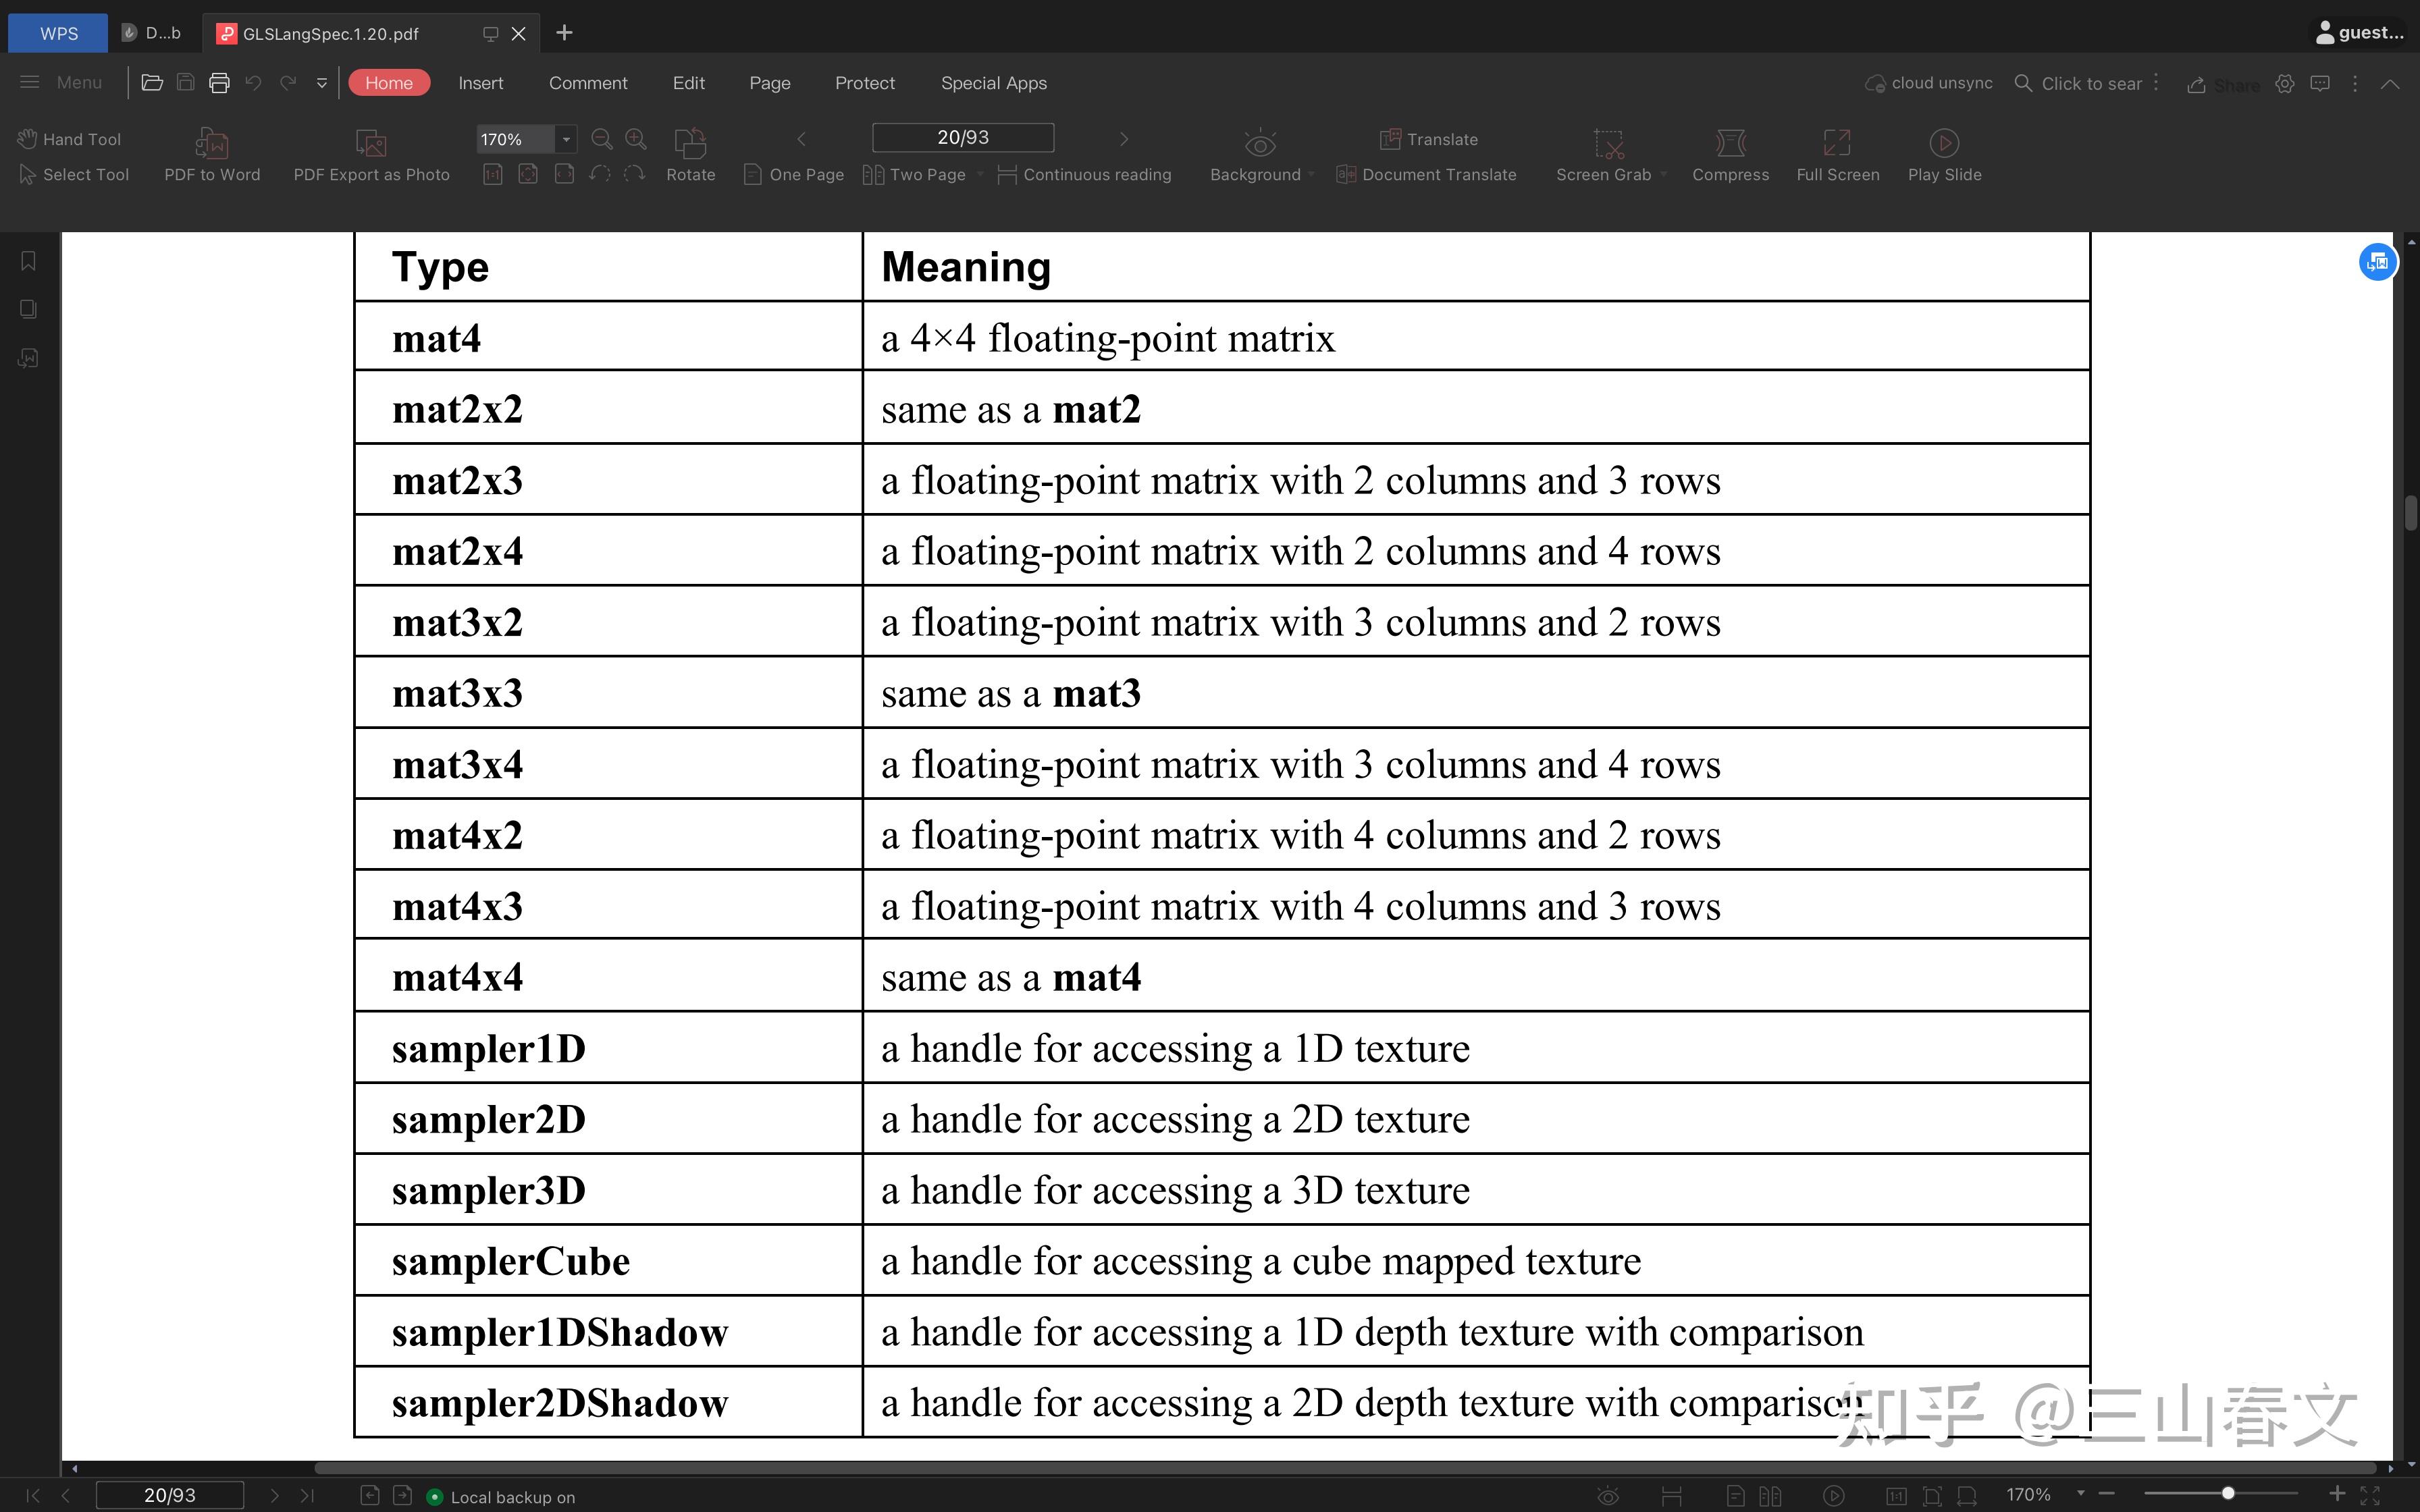This screenshot has width=2420, height=1512.
Task: Open feedback chat bubble icon
Action: [x=2320, y=84]
